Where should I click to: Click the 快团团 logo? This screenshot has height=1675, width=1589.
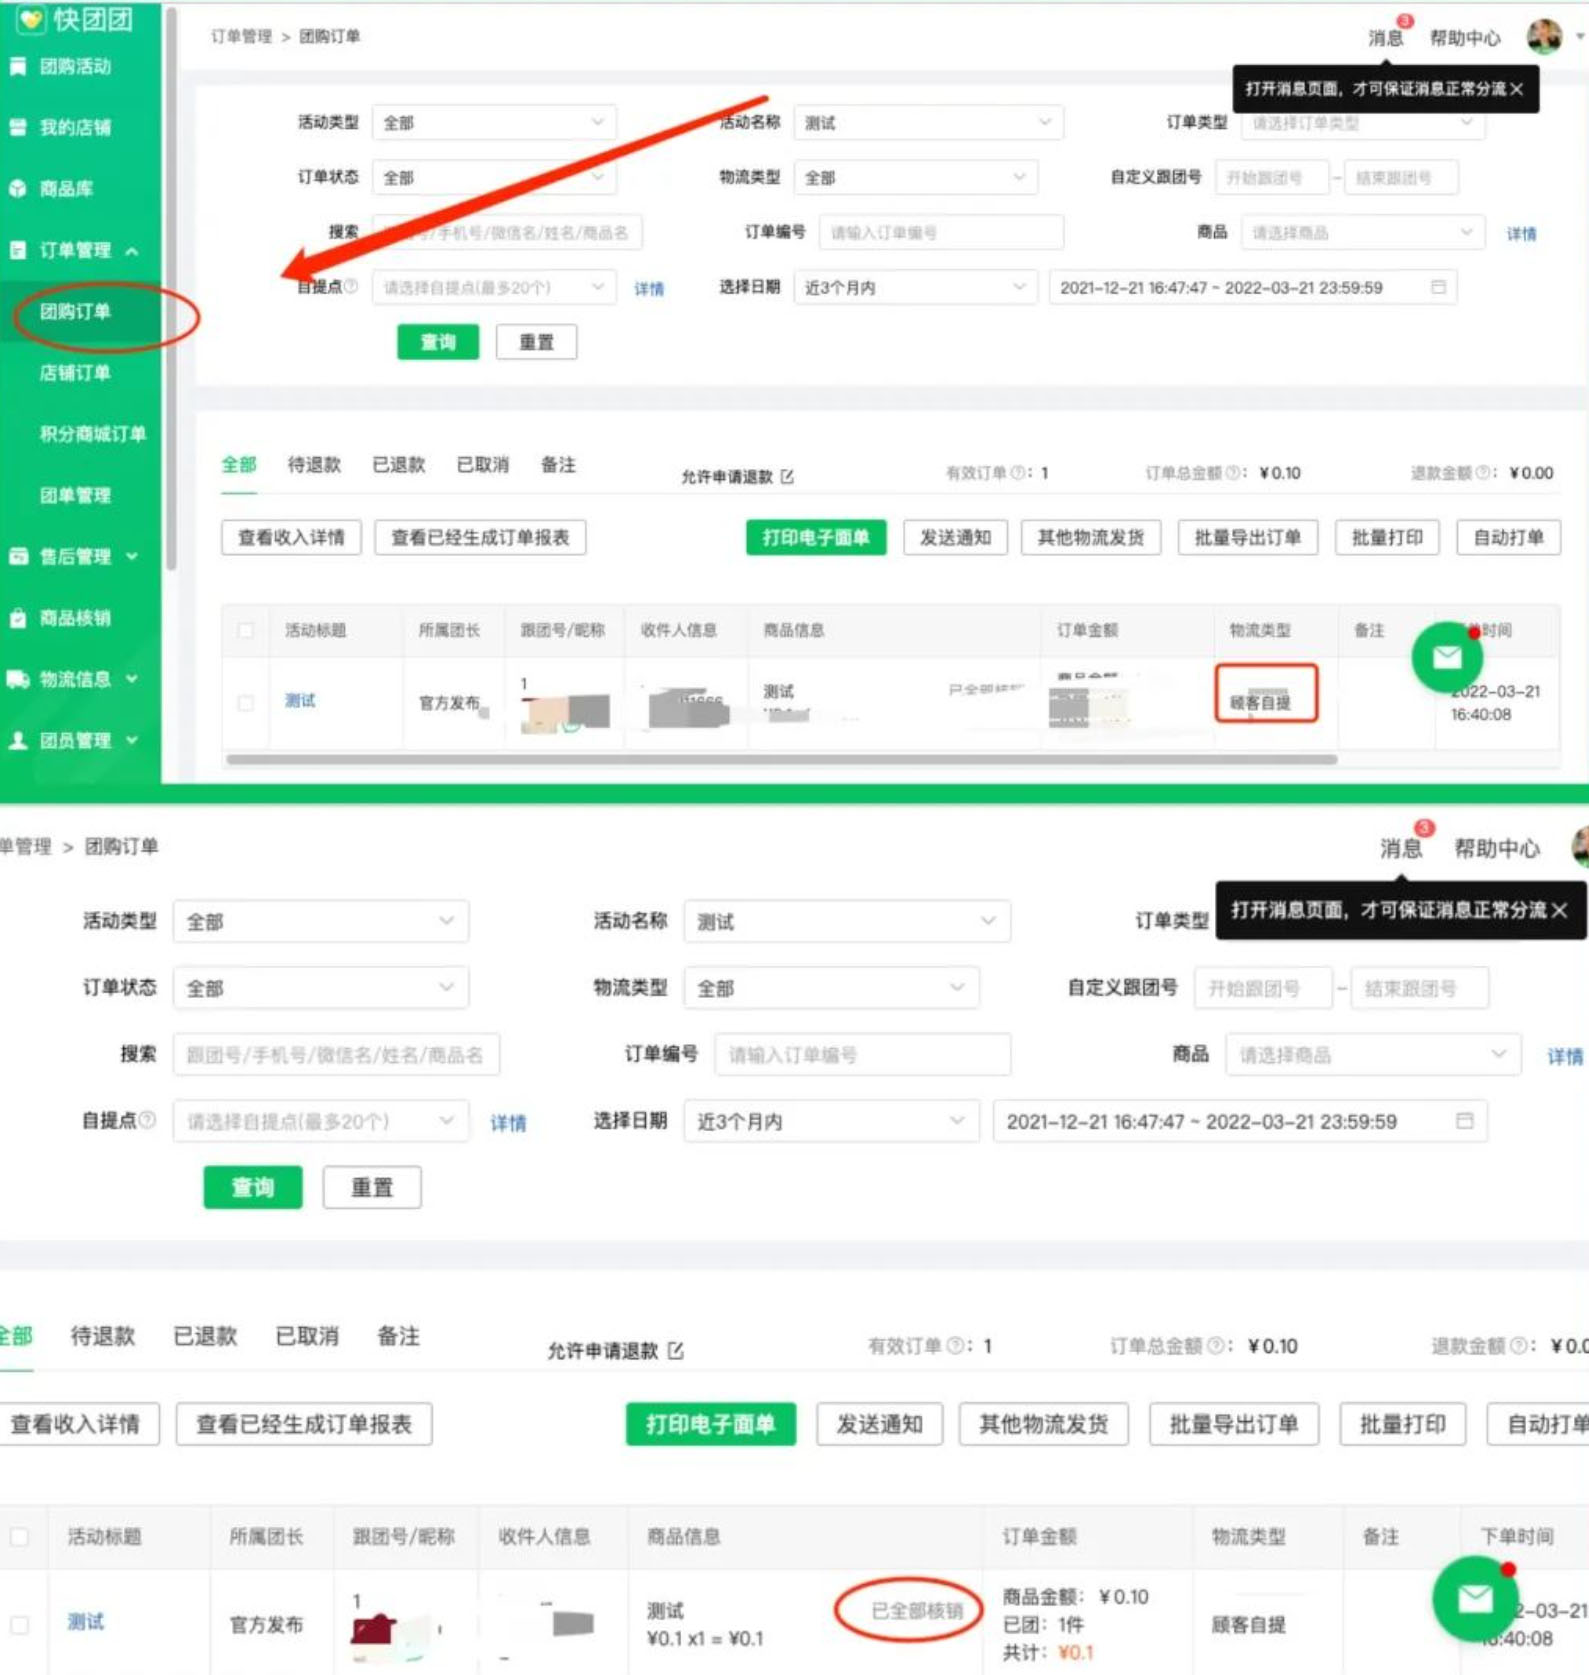[76, 18]
